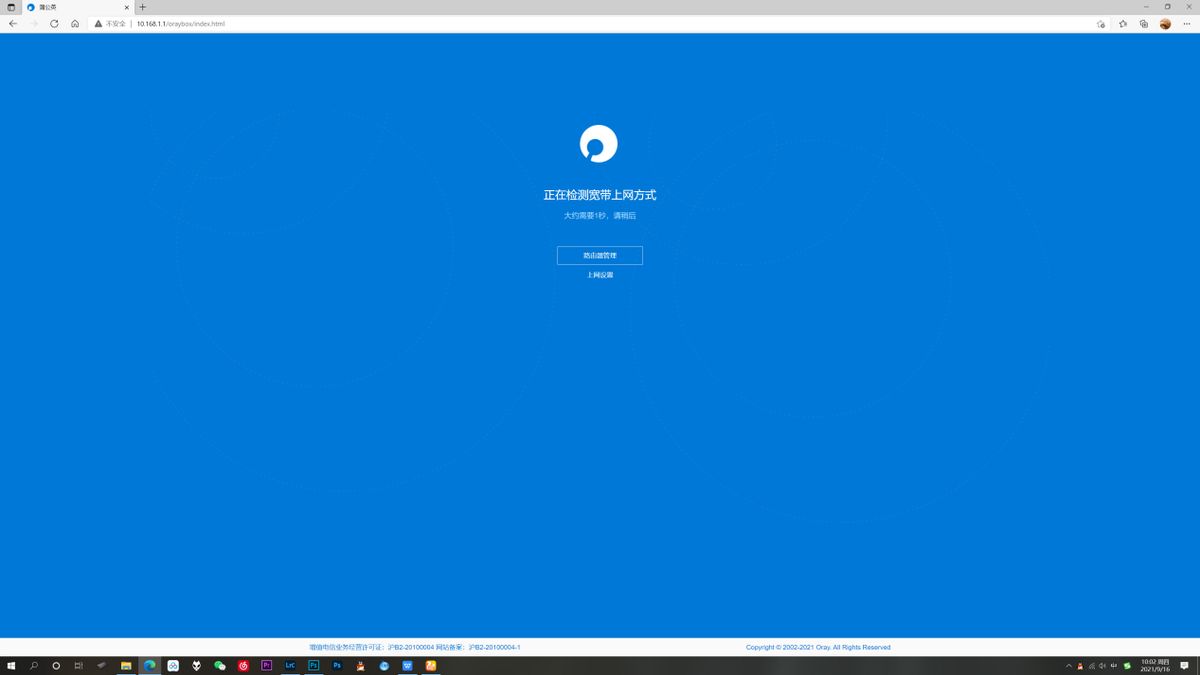Open the Favorites list icon
The image size is (1200, 675).
point(1123,23)
